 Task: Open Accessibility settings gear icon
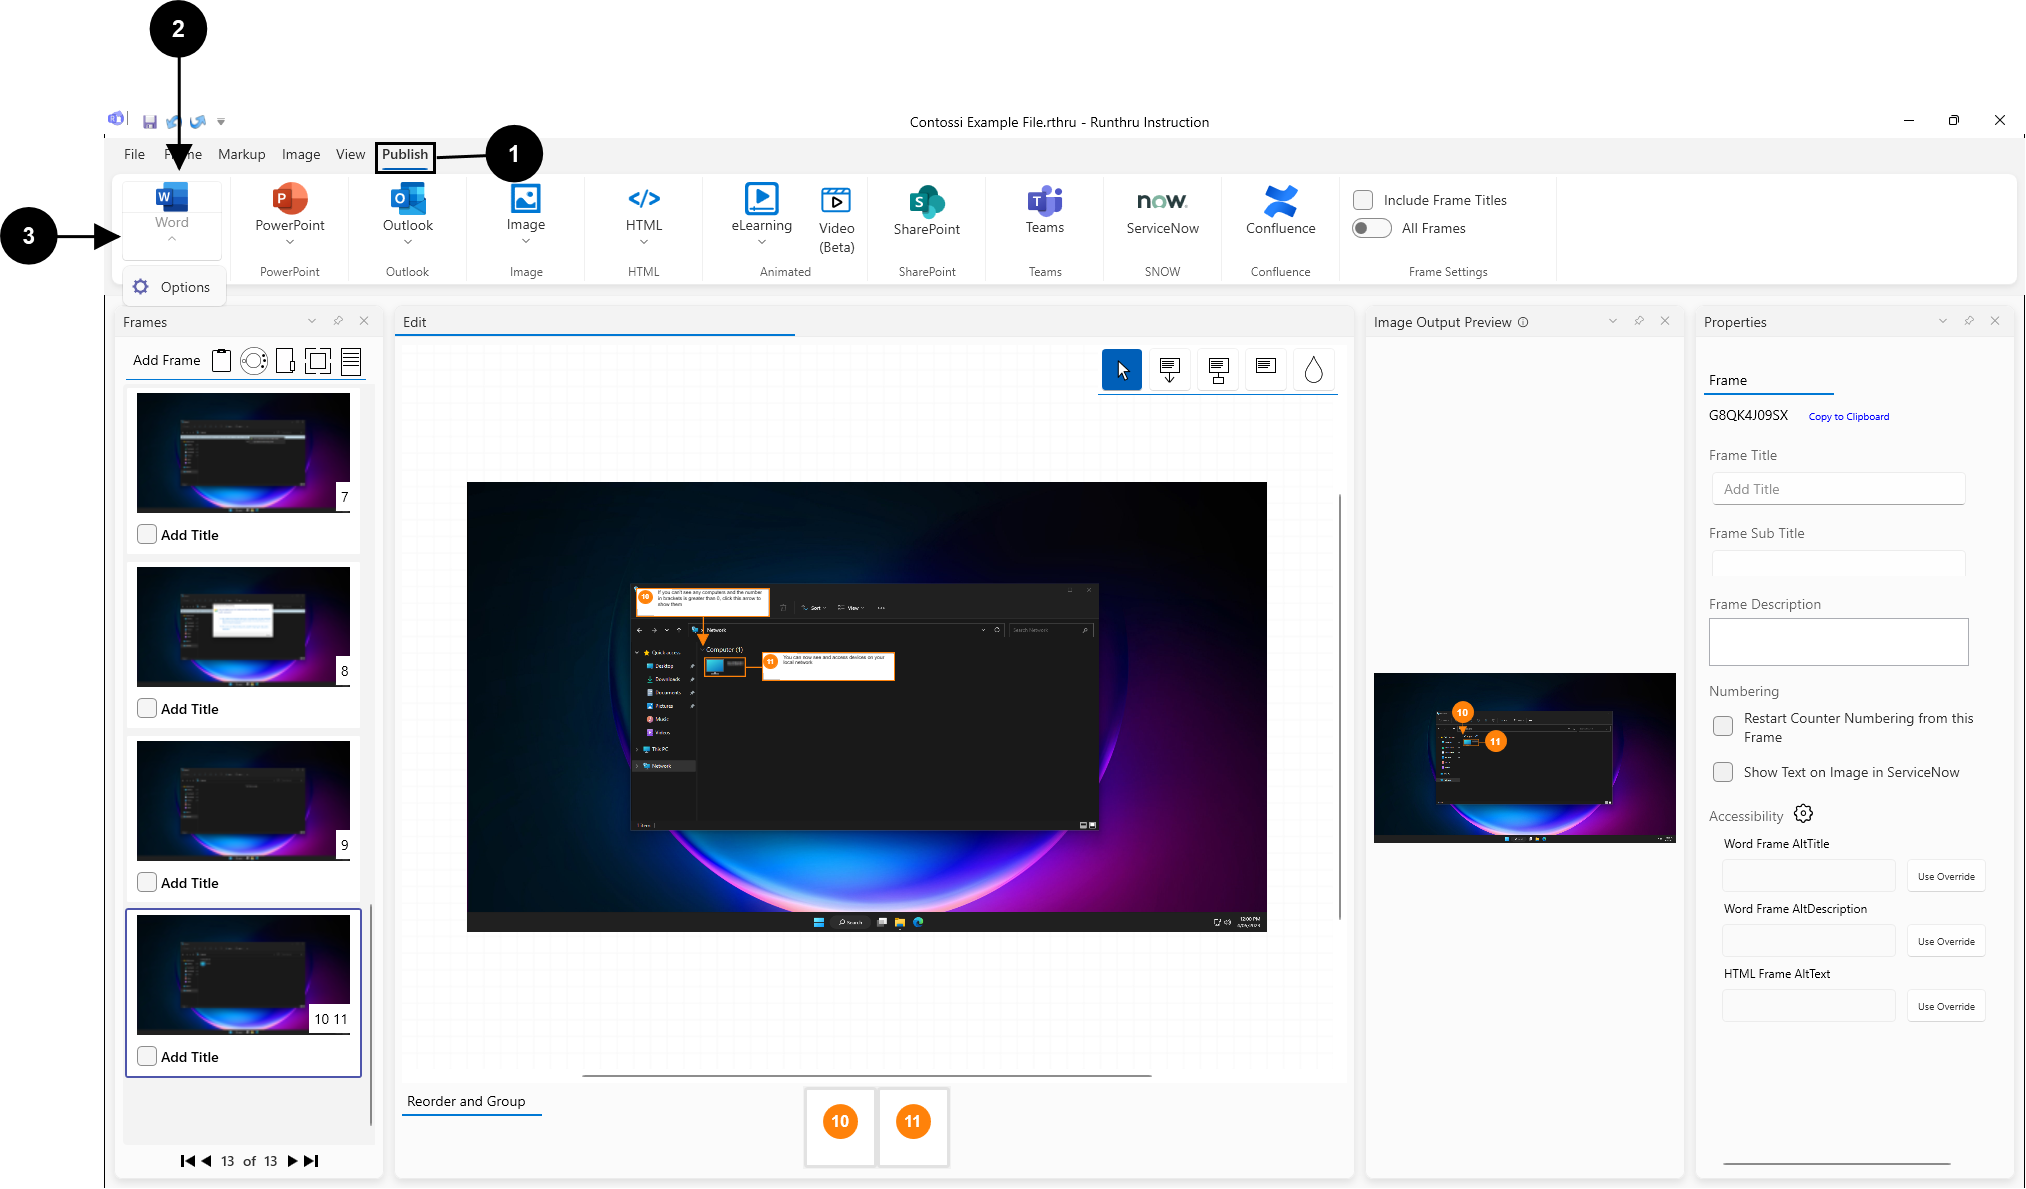point(1803,814)
